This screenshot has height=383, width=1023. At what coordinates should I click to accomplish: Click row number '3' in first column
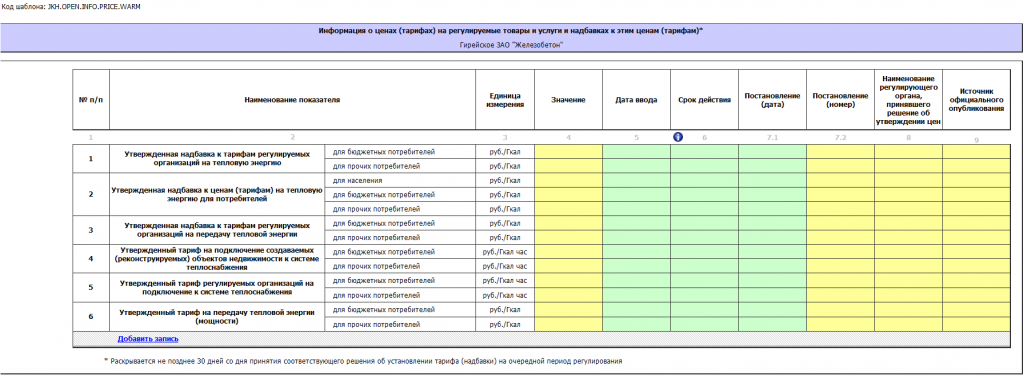click(91, 230)
